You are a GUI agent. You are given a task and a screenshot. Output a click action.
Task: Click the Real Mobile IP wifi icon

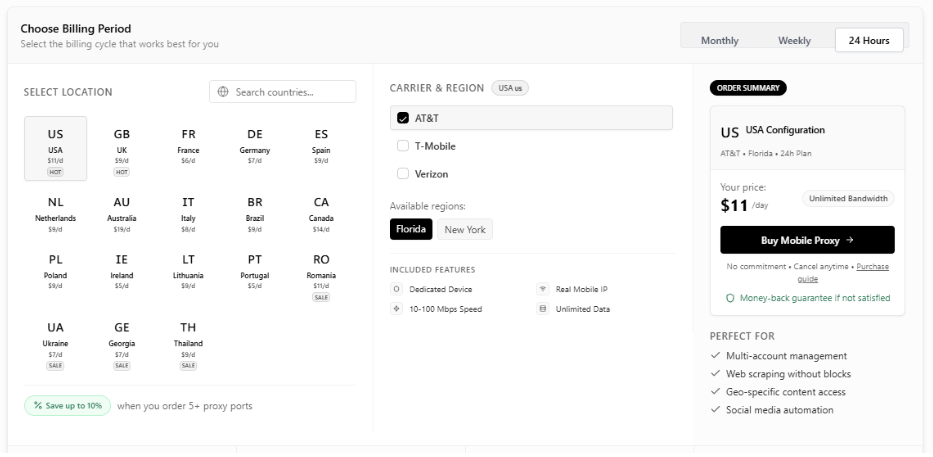click(x=542, y=289)
